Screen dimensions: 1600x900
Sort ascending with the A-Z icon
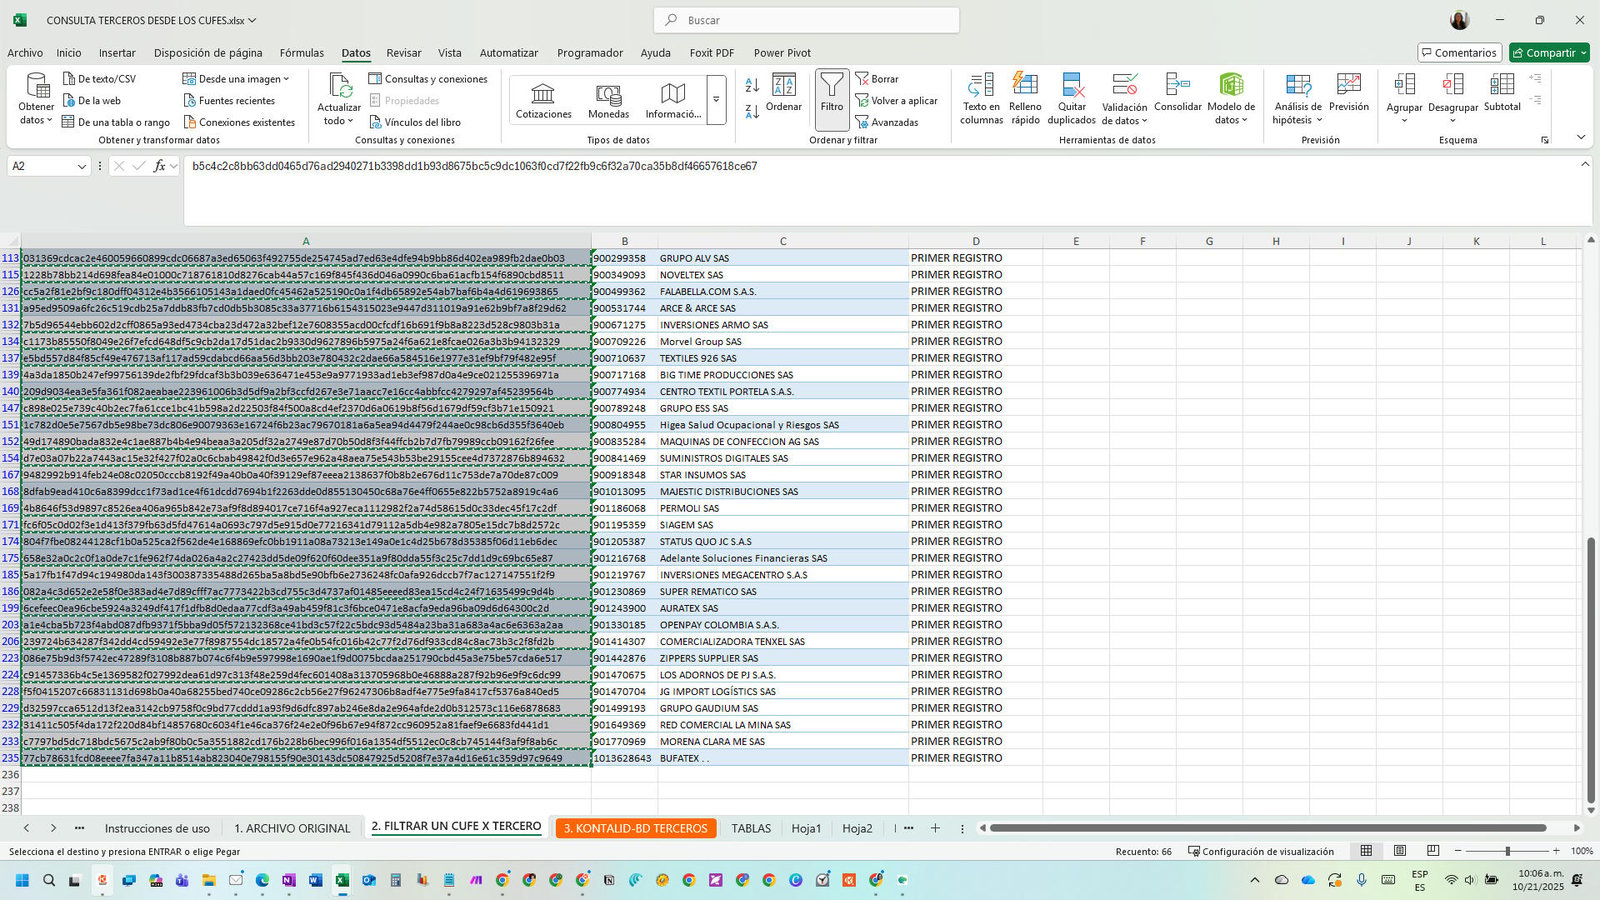(x=752, y=85)
